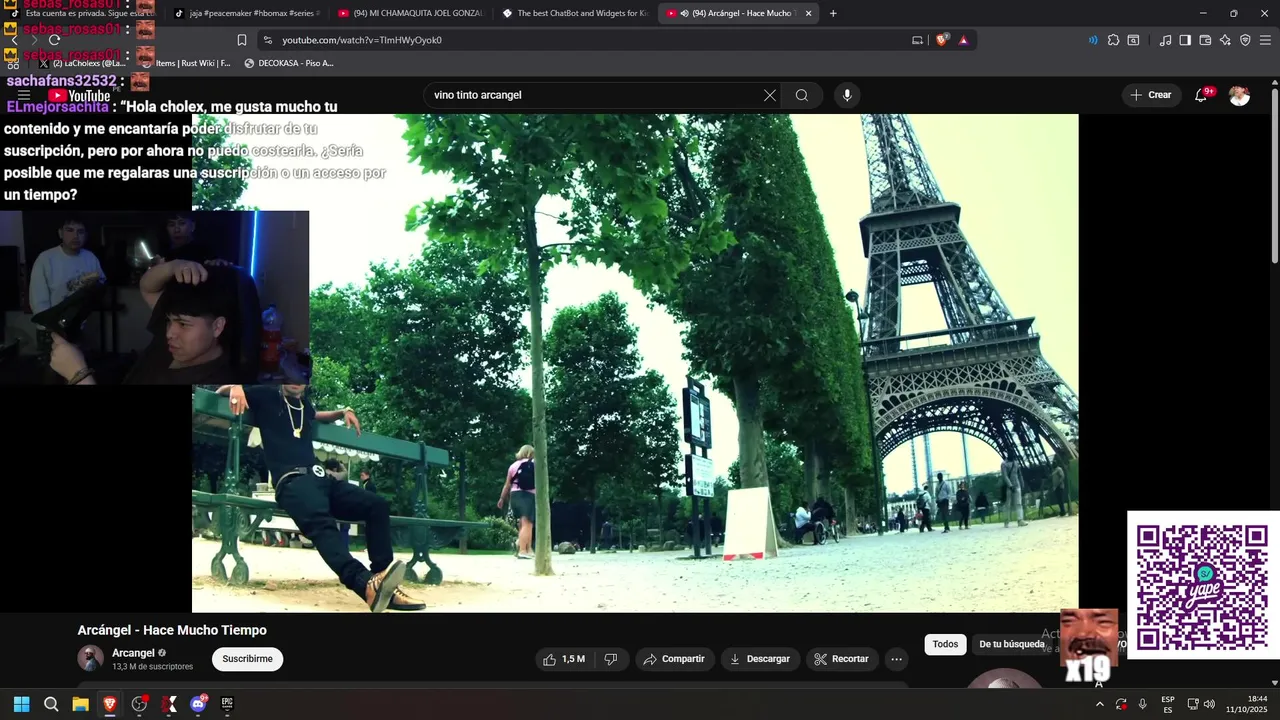Clear the YouTube search box text
Viewport: 1280px width, 720px height.
(x=770, y=95)
